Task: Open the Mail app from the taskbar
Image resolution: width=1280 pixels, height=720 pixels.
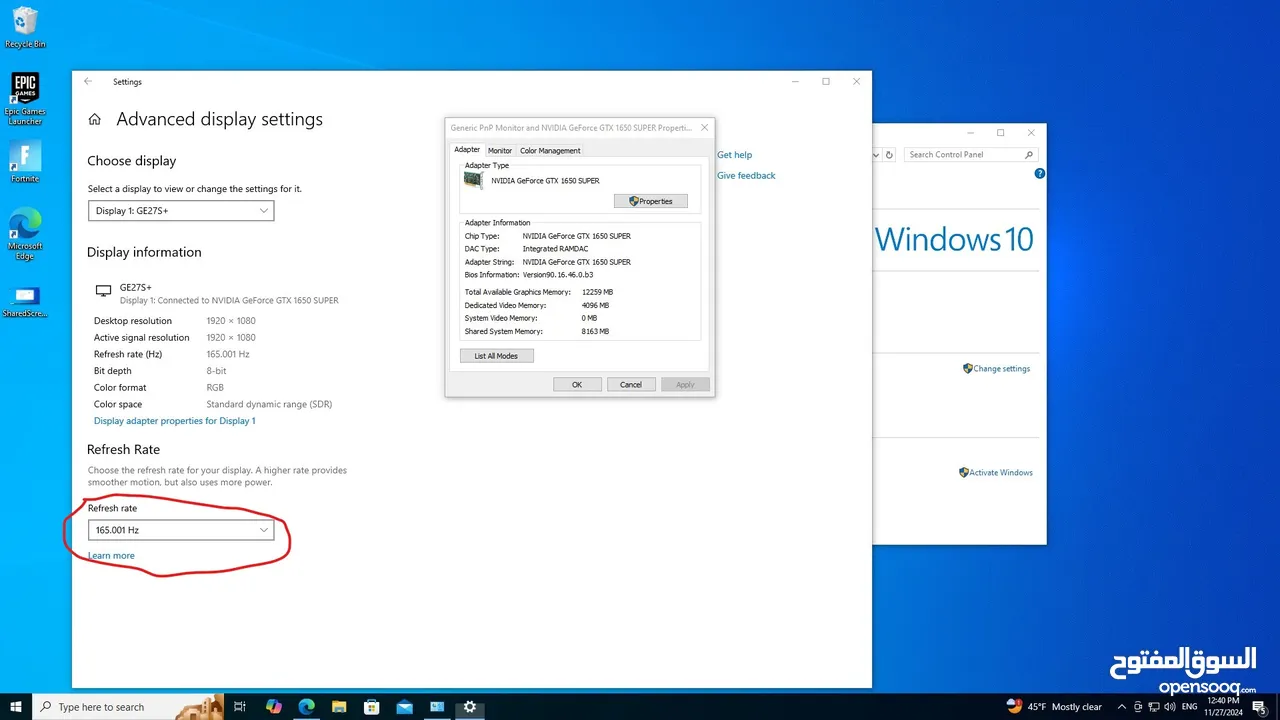Action: click(404, 707)
